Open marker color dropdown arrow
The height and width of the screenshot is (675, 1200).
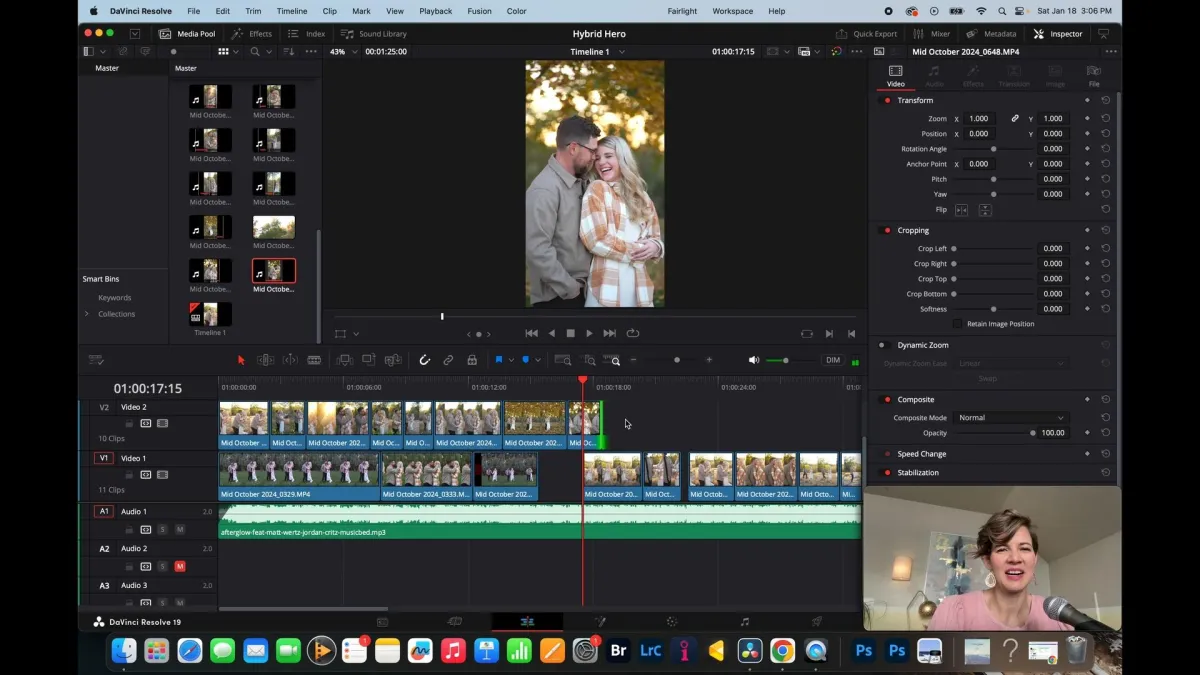pyautogui.click(x=538, y=360)
